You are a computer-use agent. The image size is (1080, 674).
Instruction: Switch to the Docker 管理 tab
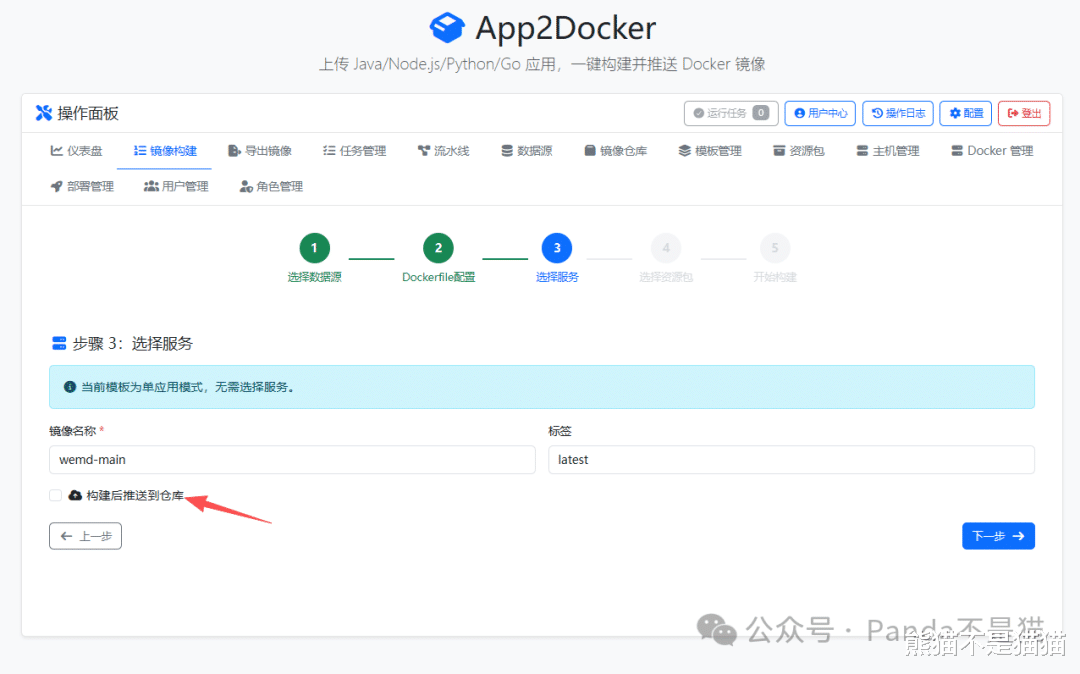[992, 151]
